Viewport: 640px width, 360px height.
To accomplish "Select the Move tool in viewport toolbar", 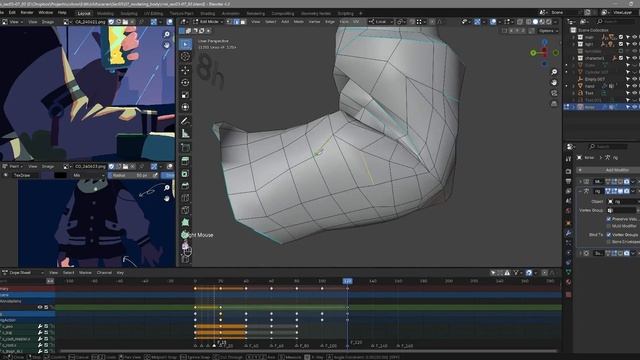I will coord(185,70).
